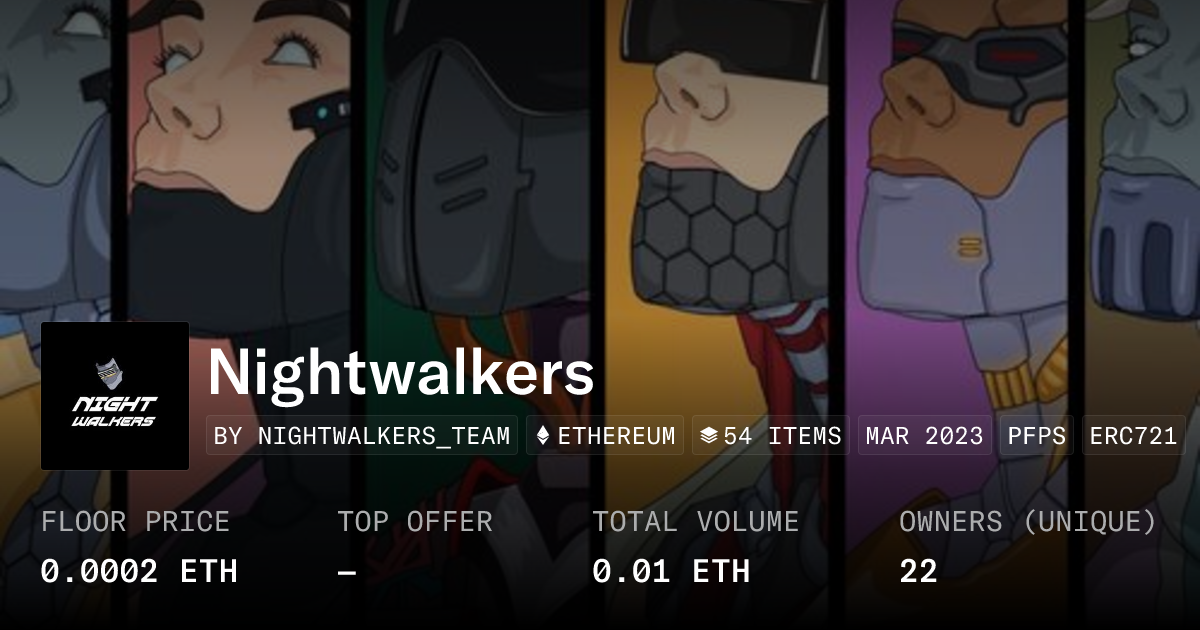Click the stacked layers items icon
Screen dimensions: 1200x630
coord(709,436)
